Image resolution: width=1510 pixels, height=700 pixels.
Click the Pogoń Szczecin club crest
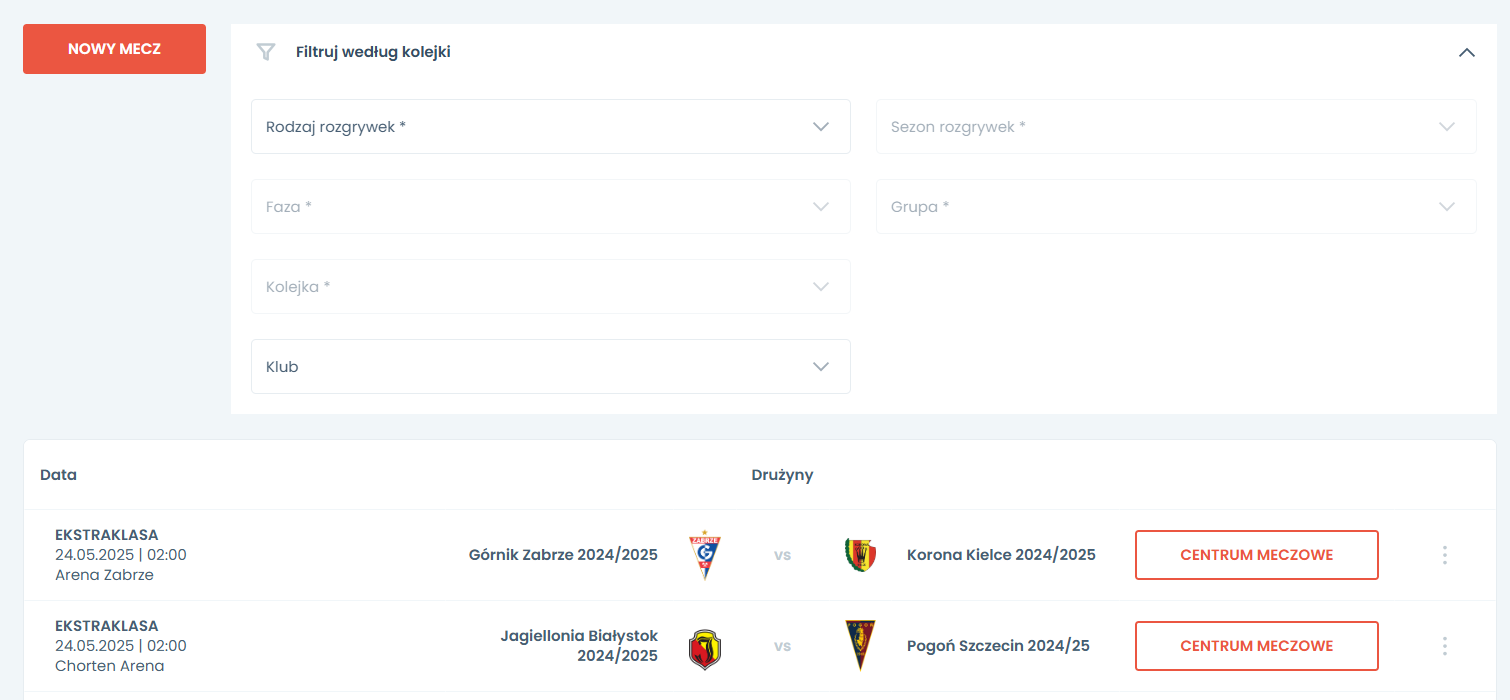860,646
